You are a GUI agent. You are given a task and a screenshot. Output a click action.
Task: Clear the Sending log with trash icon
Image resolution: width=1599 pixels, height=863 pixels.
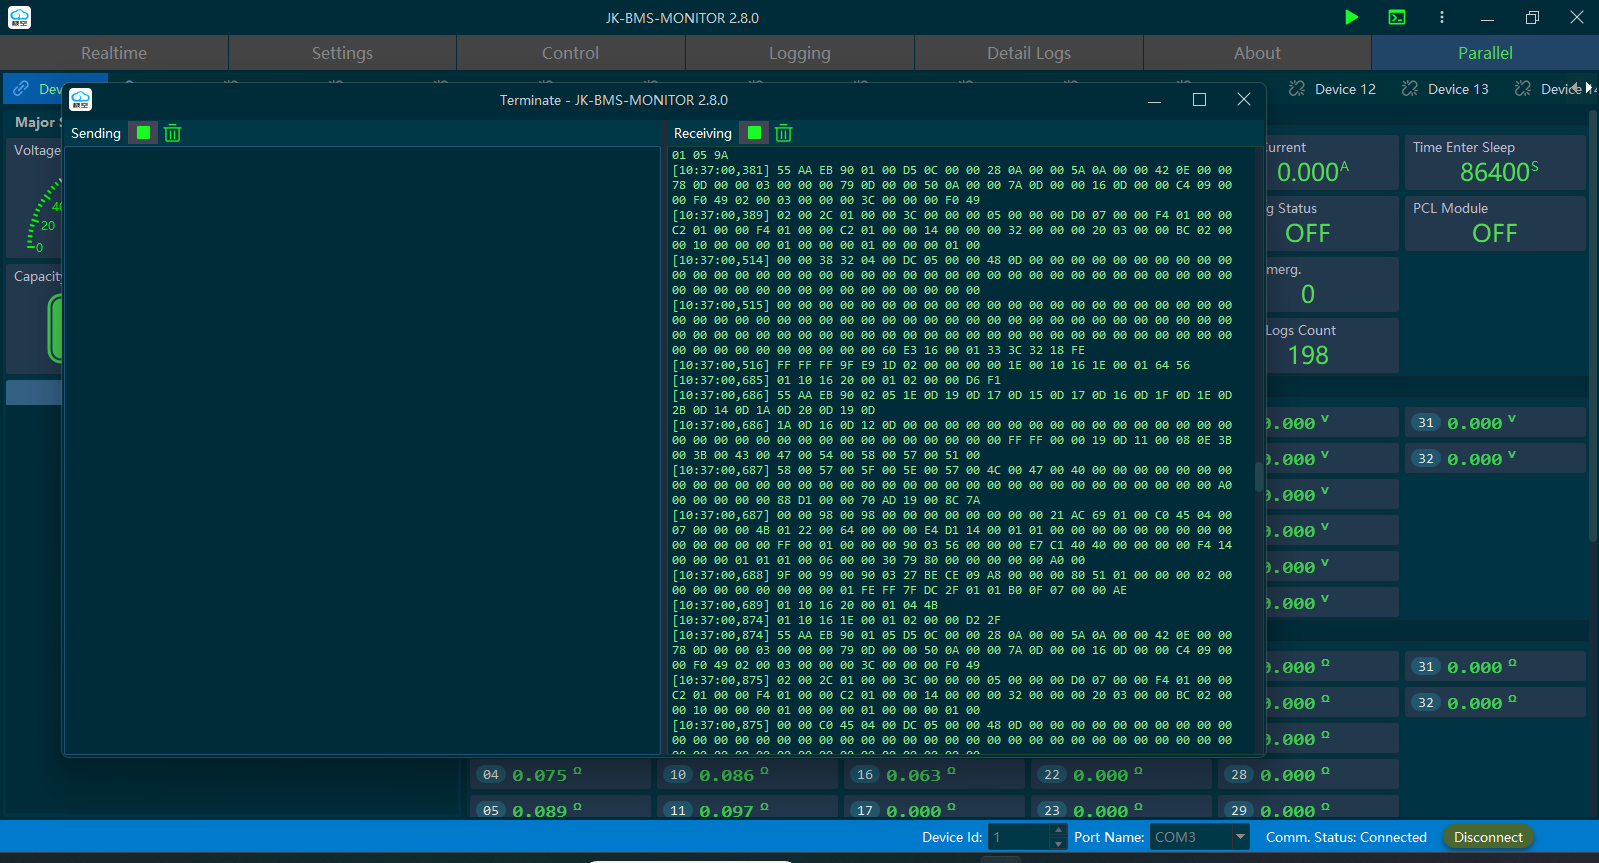[172, 133]
